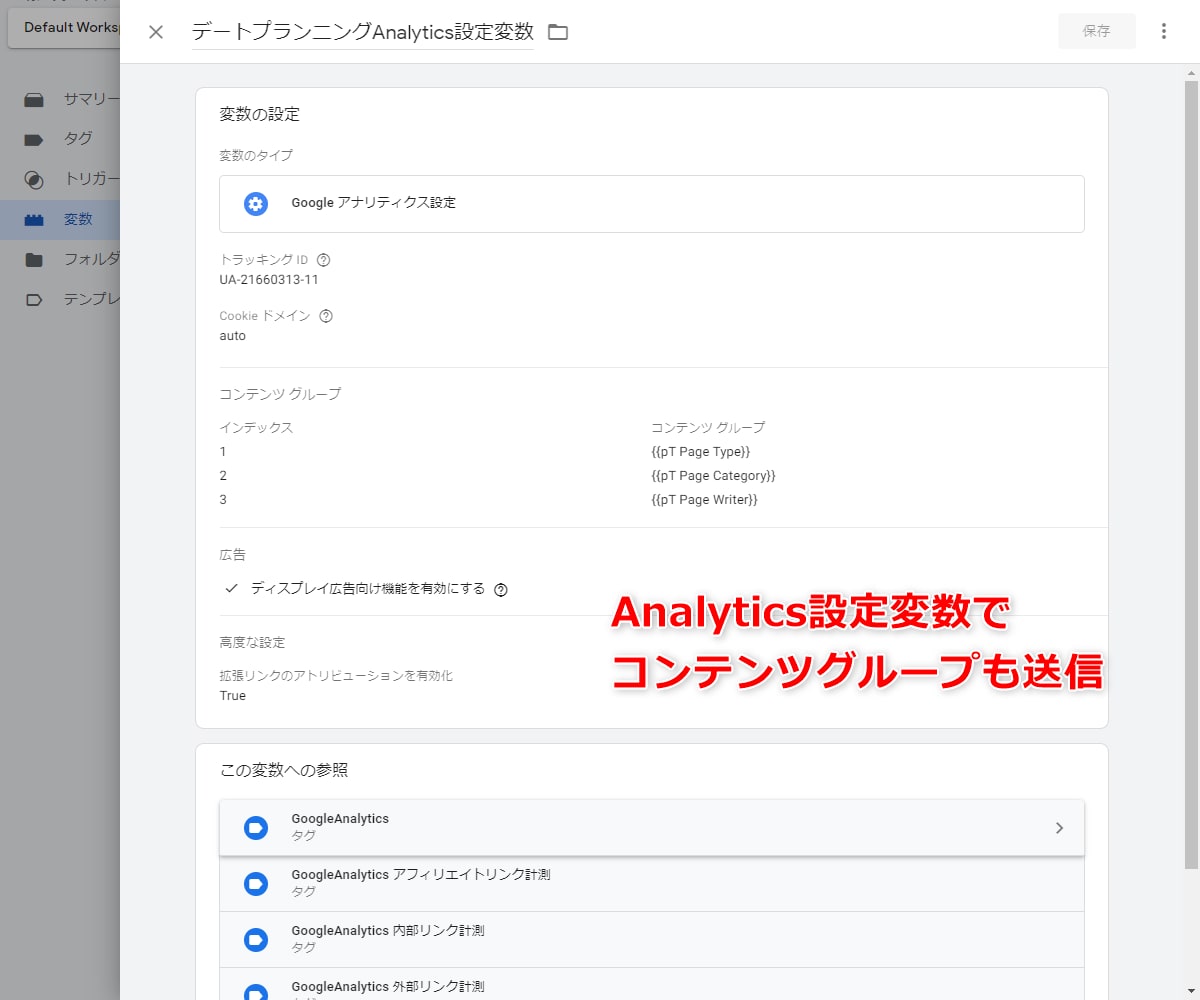This screenshot has width=1200, height=1000.
Task: Click the サマリー sidebar icon
Action: [34, 99]
